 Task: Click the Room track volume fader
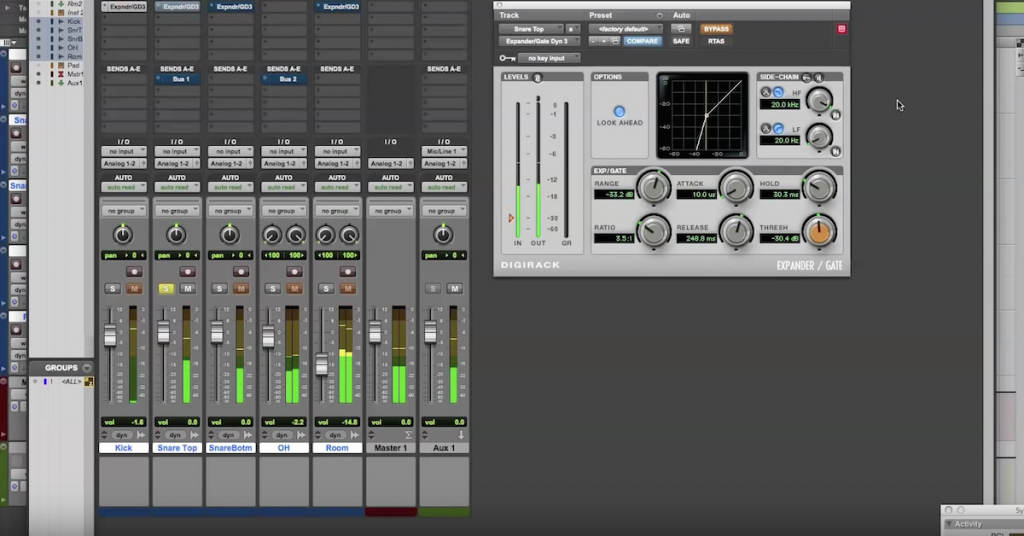pos(321,364)
